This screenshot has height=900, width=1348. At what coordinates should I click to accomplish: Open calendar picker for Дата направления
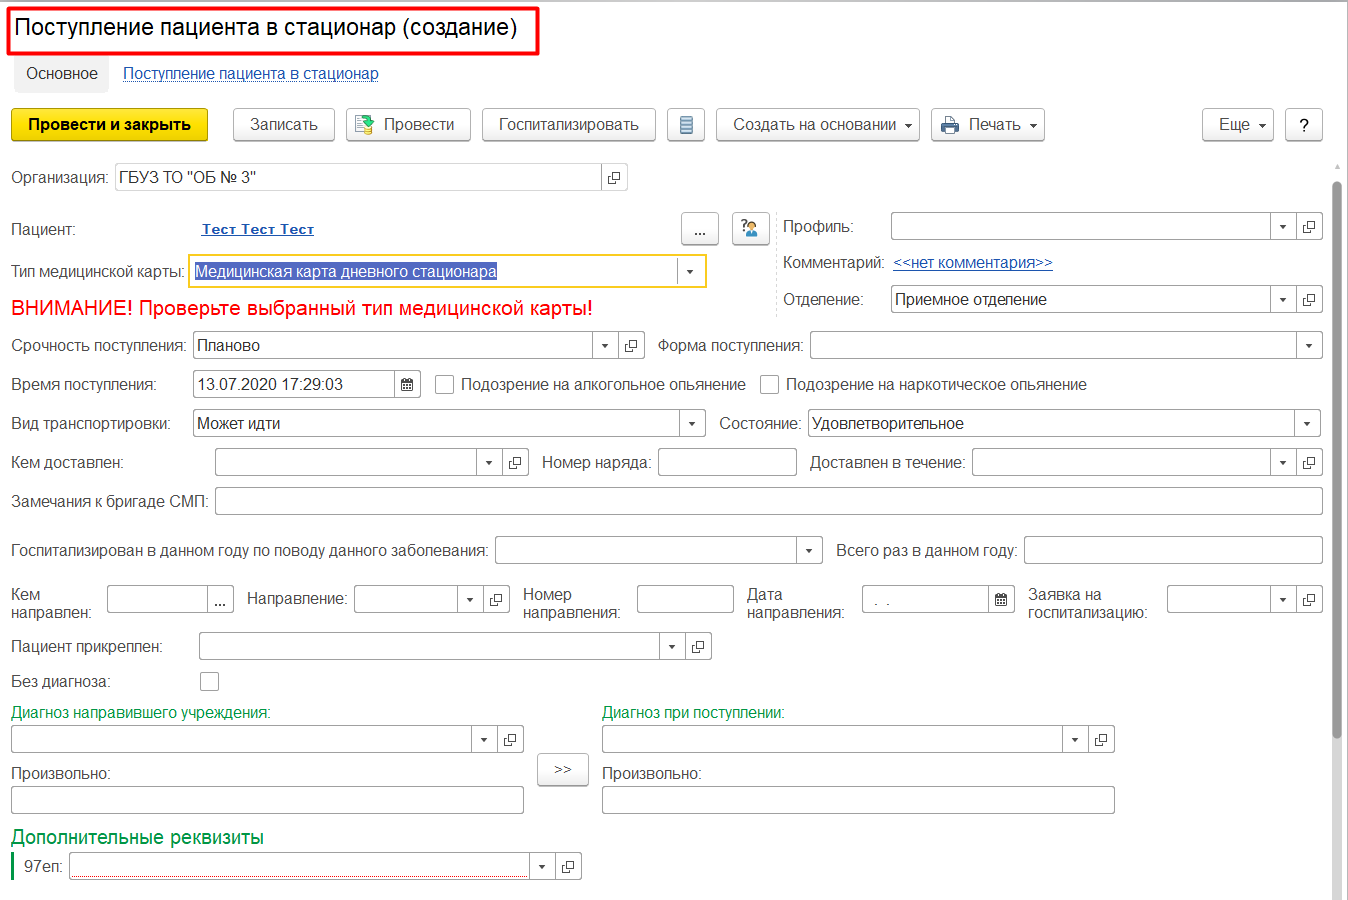coord(1001,599)
